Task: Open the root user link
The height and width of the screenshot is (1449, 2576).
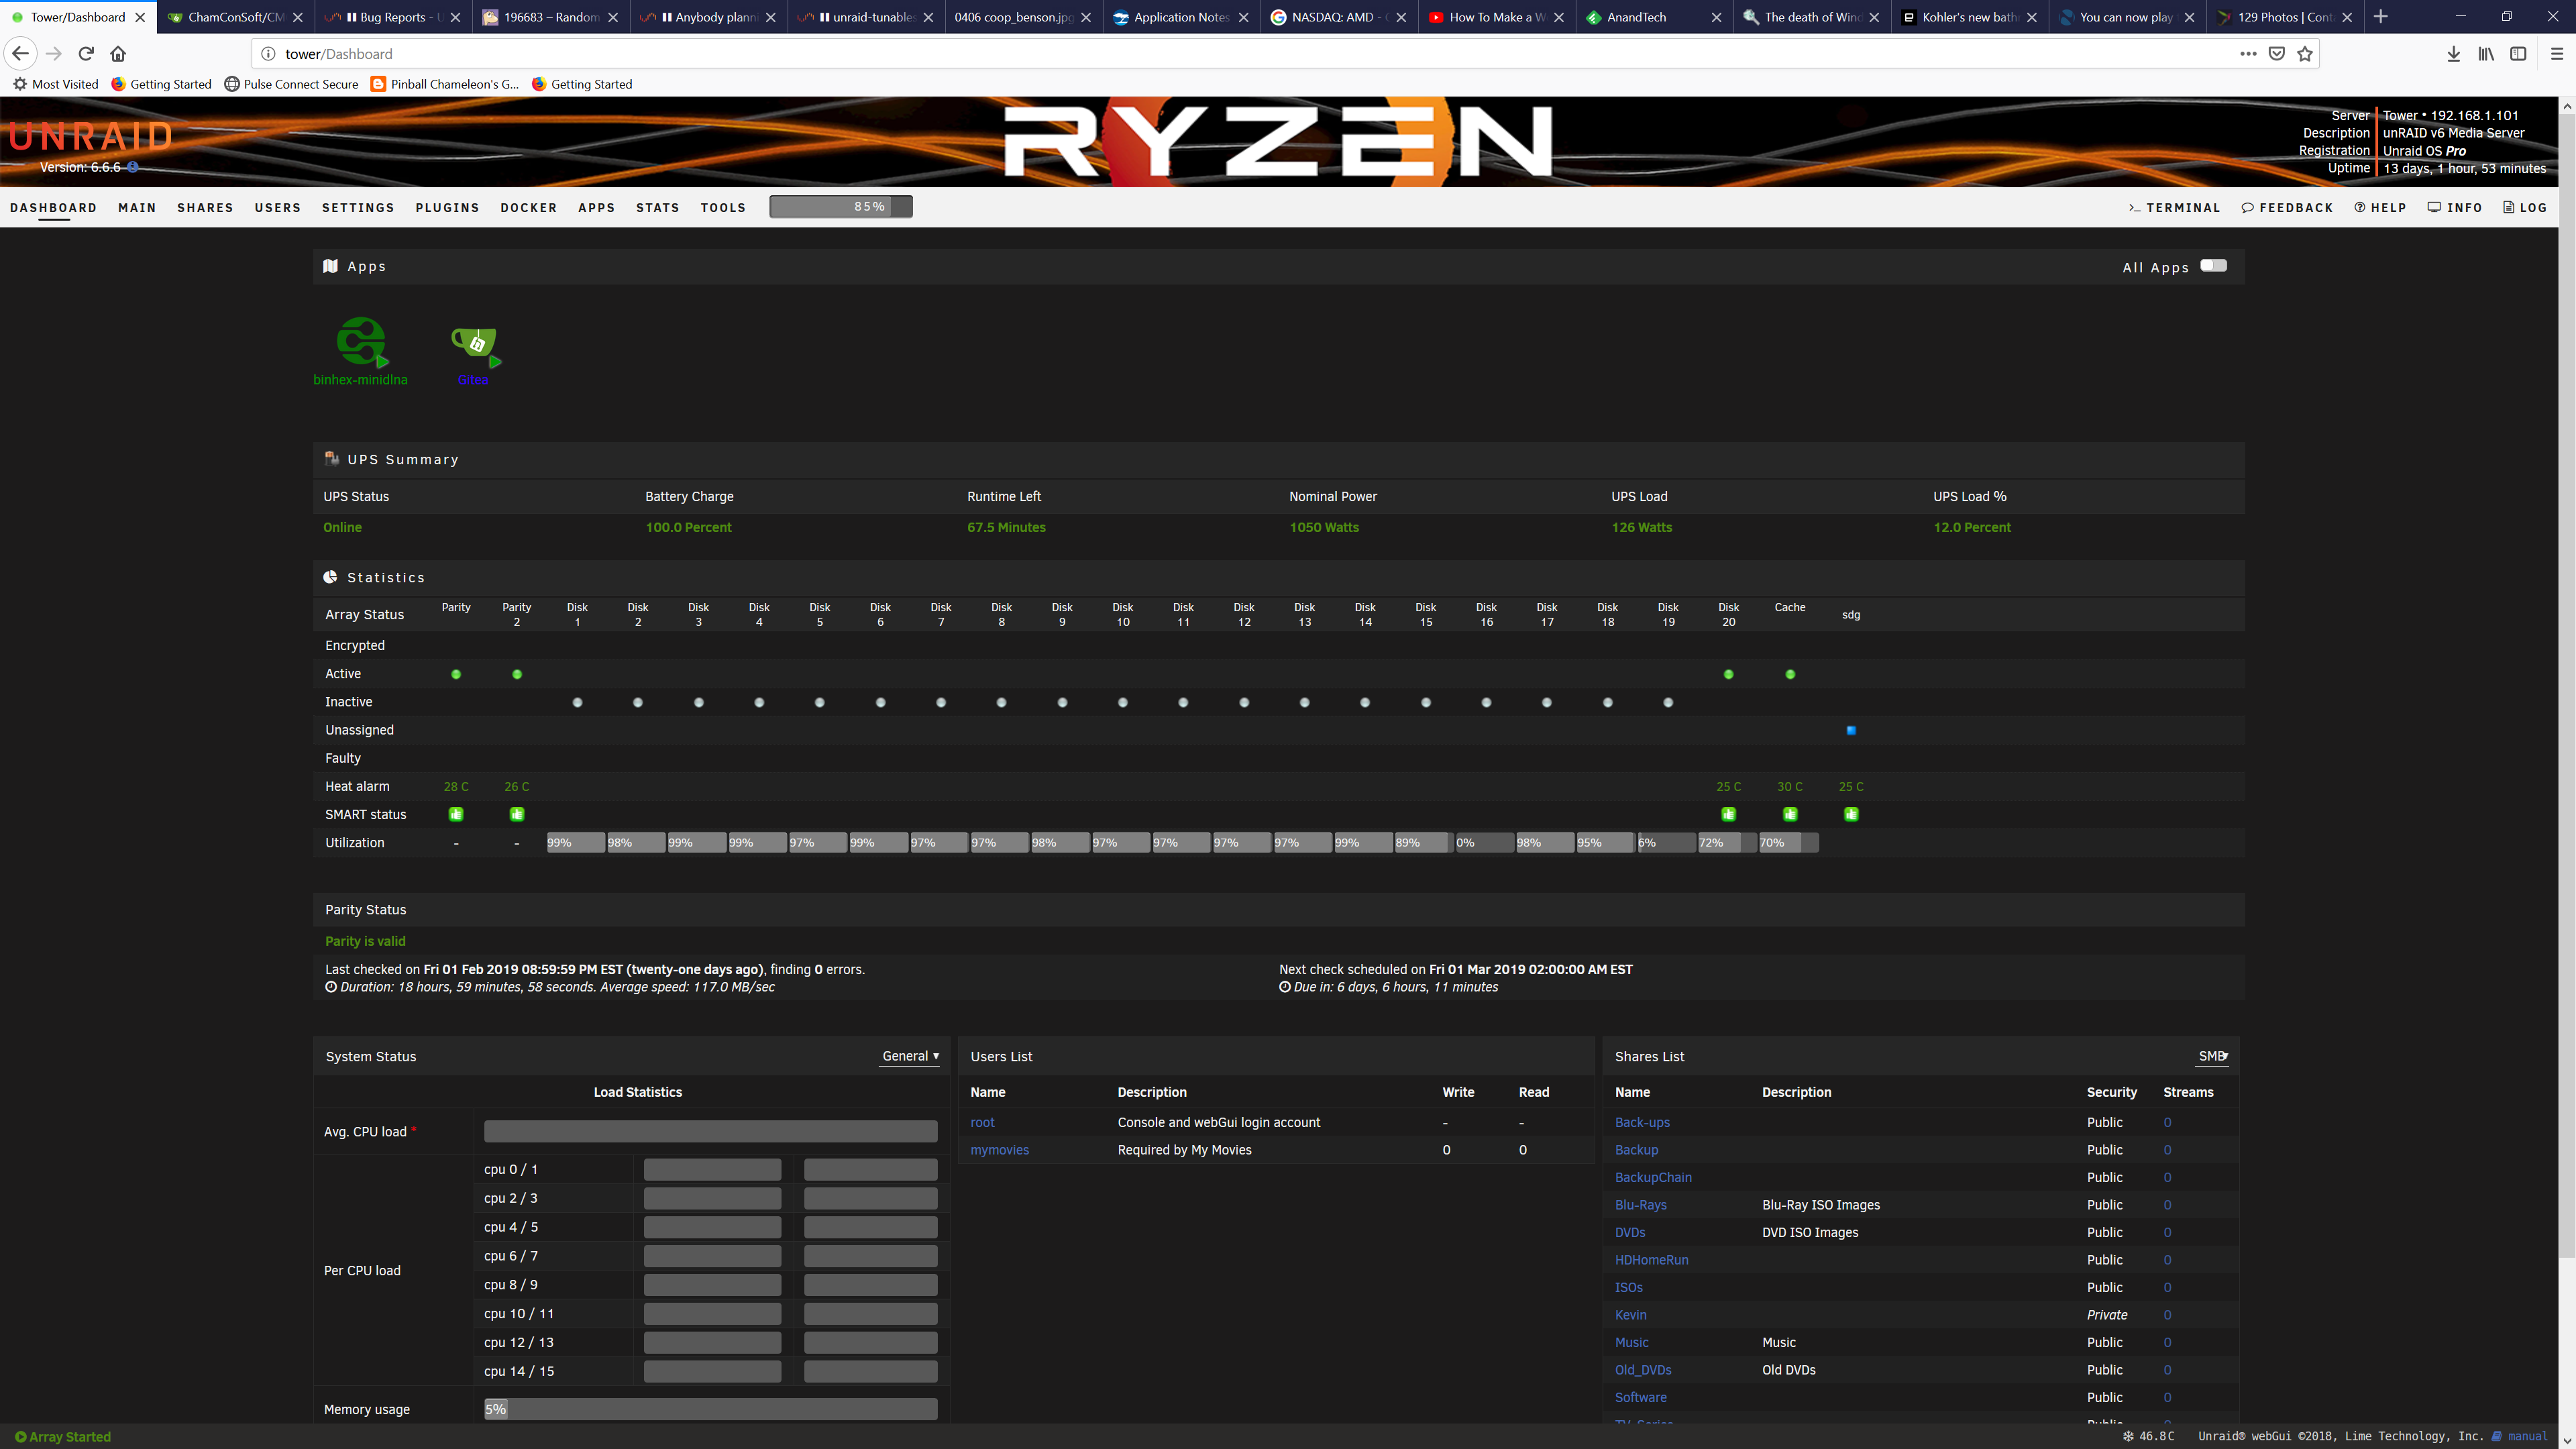Action: (x=982, y=1122)
